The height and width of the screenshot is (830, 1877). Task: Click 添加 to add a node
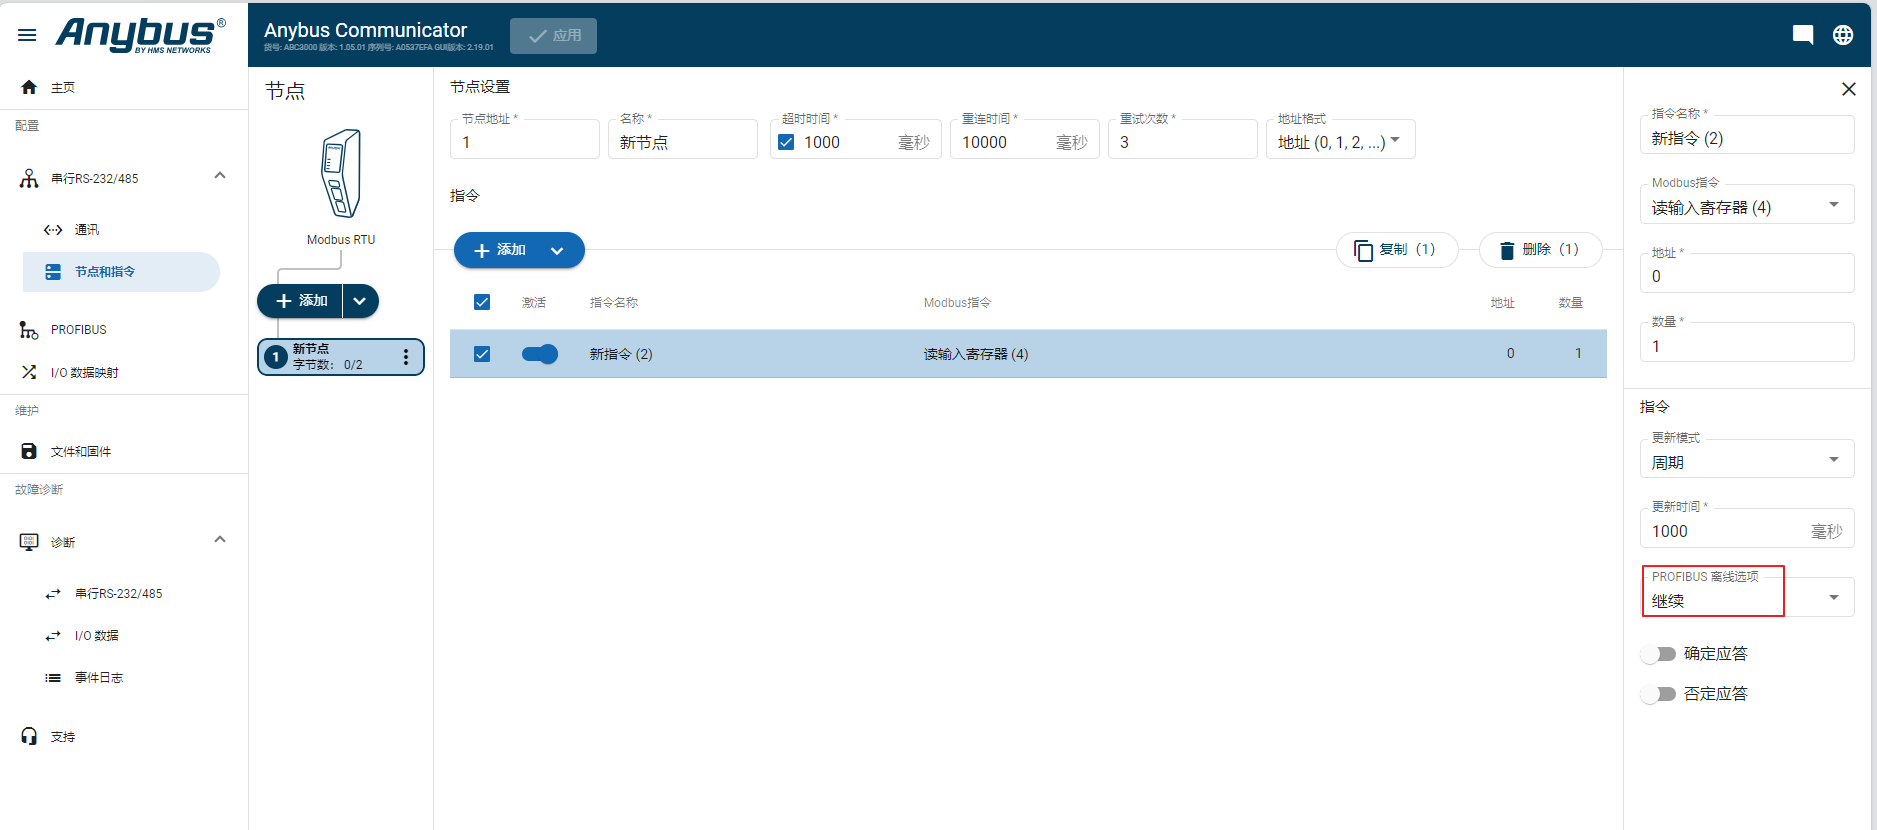point(300,301)
